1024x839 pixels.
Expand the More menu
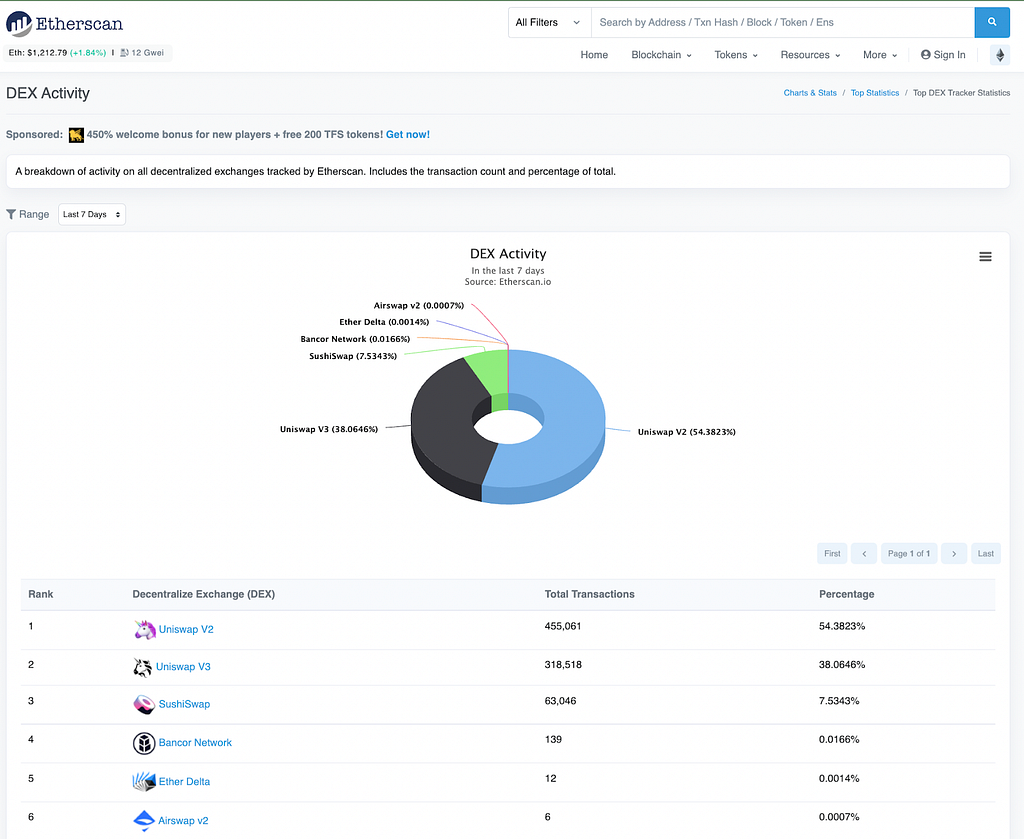880,55
